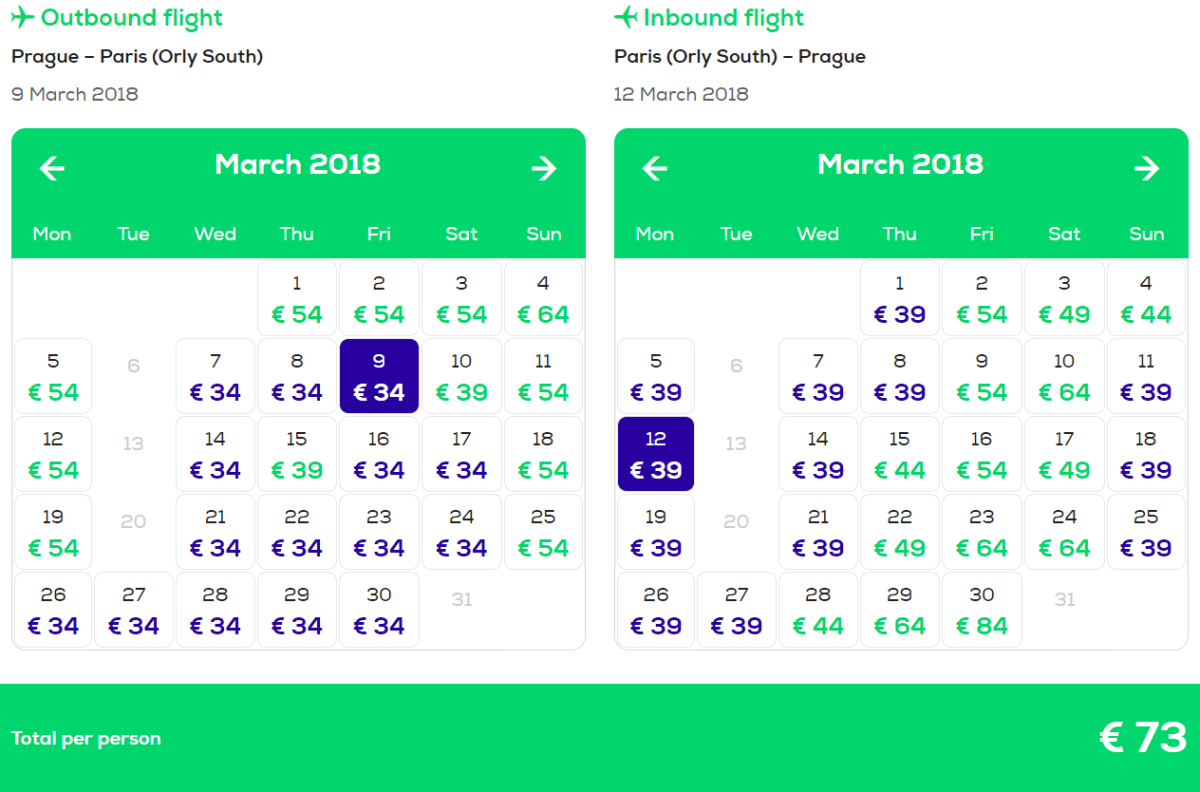Select inbound March 22 fare €49
This screenshot has width=1200, height=792.
(x=900, y=532)
